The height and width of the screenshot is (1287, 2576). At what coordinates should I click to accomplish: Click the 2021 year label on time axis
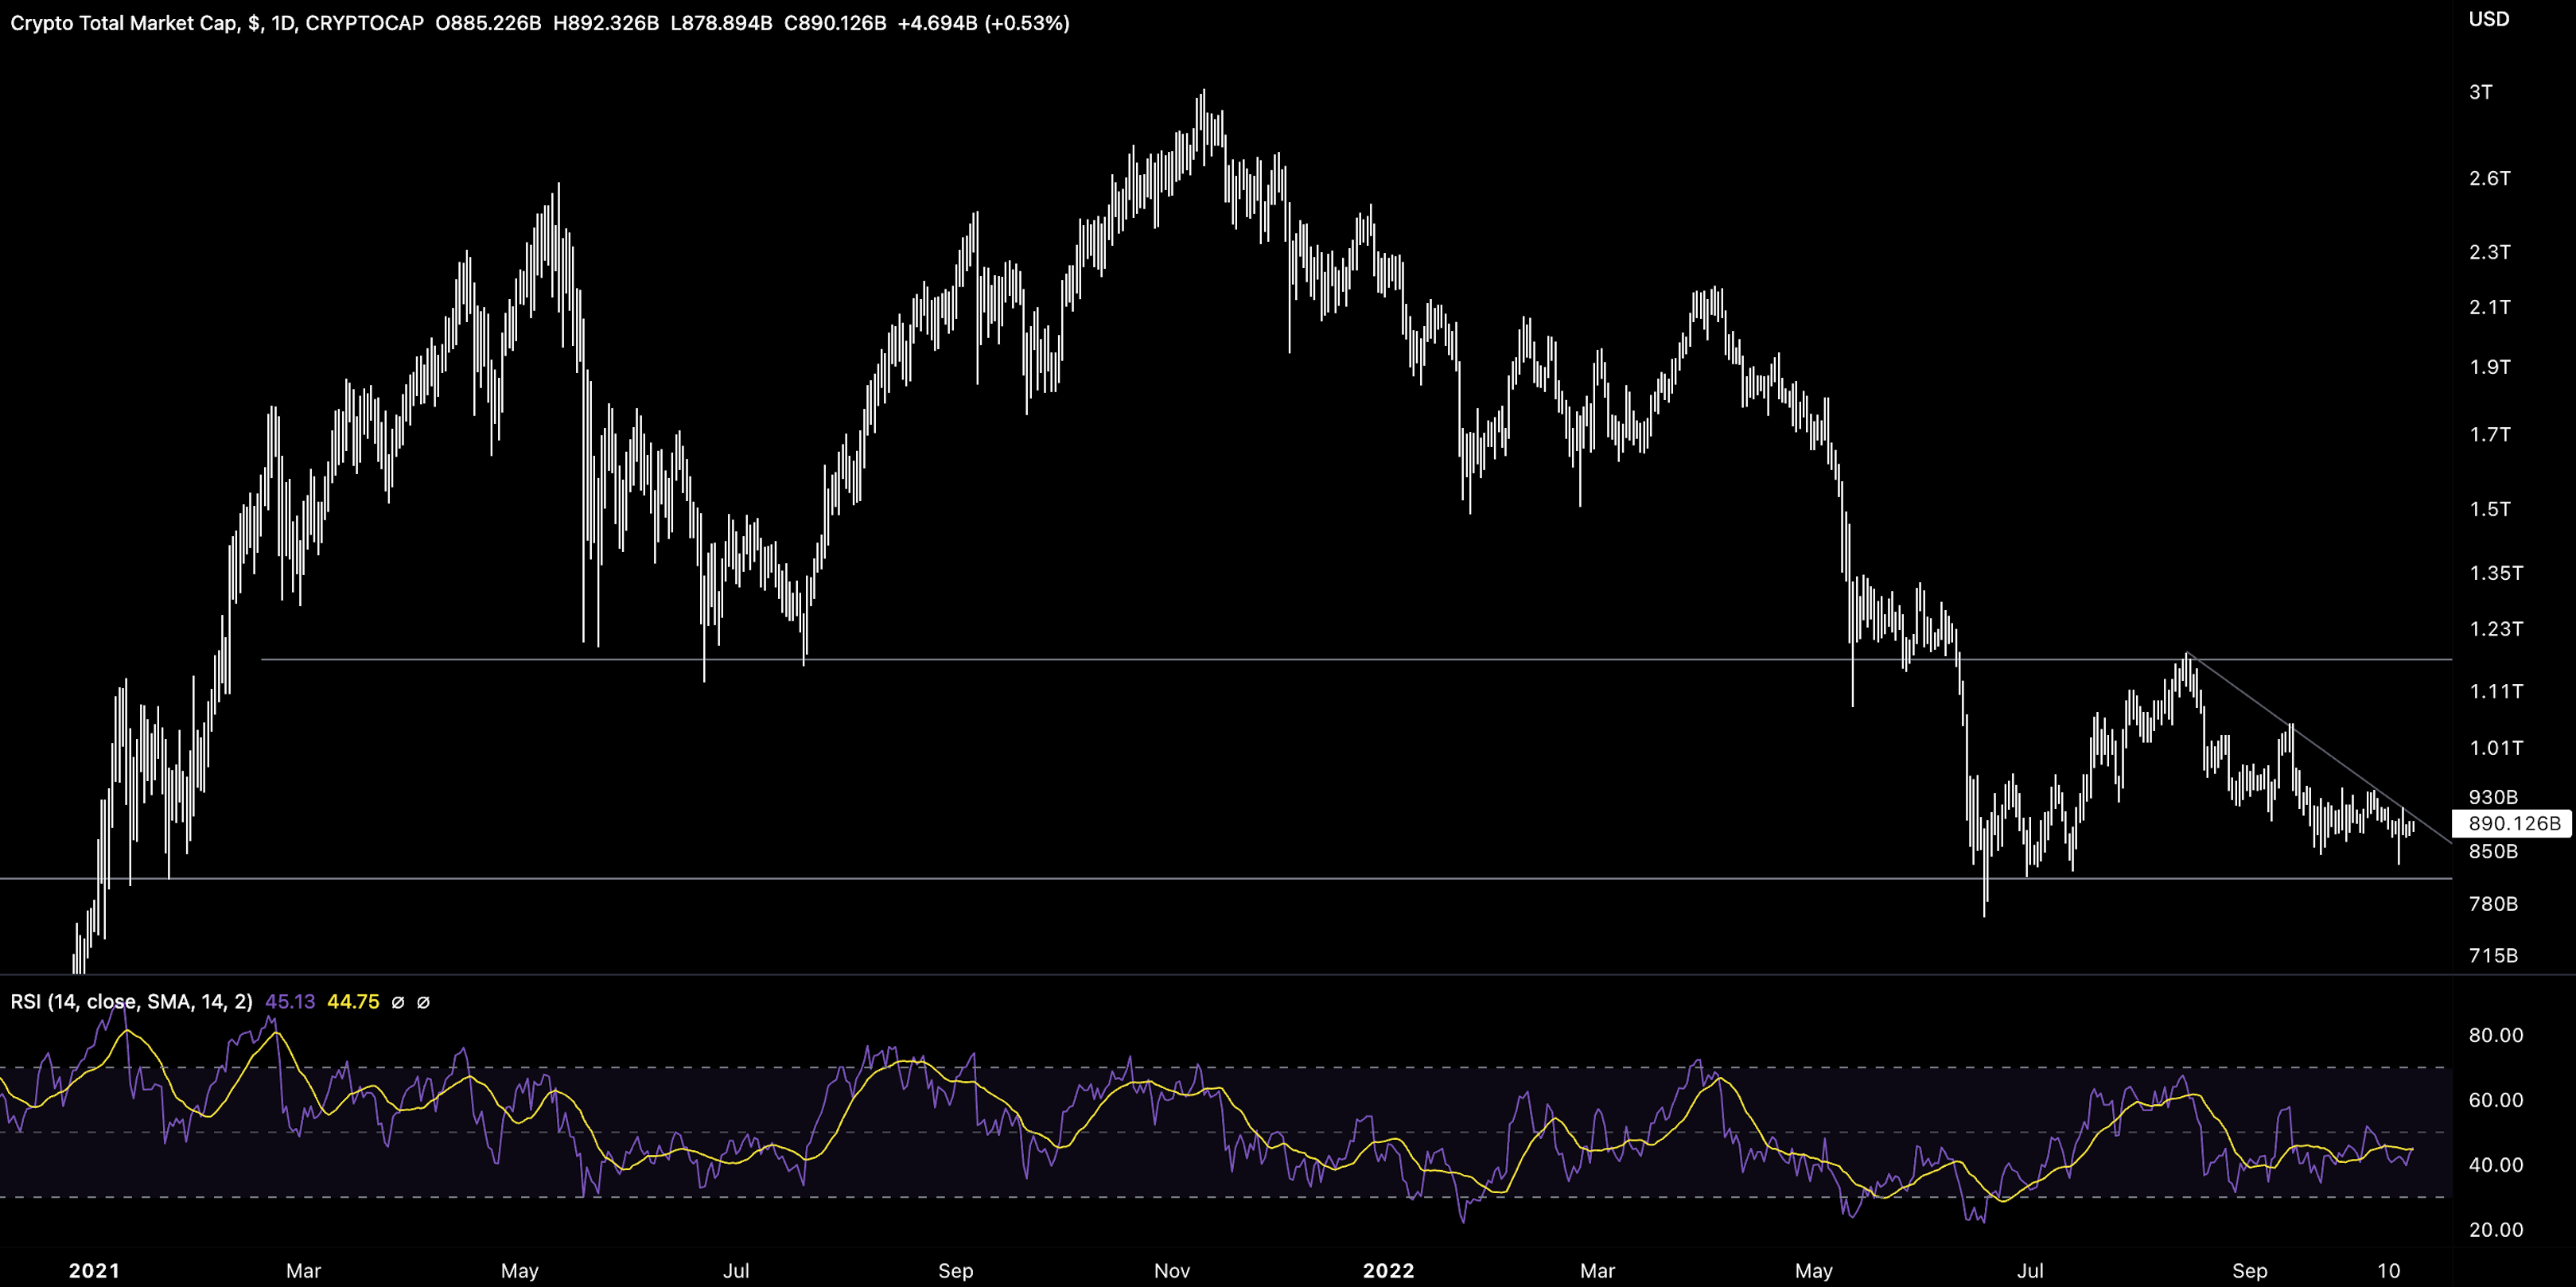coord(94,1271)
